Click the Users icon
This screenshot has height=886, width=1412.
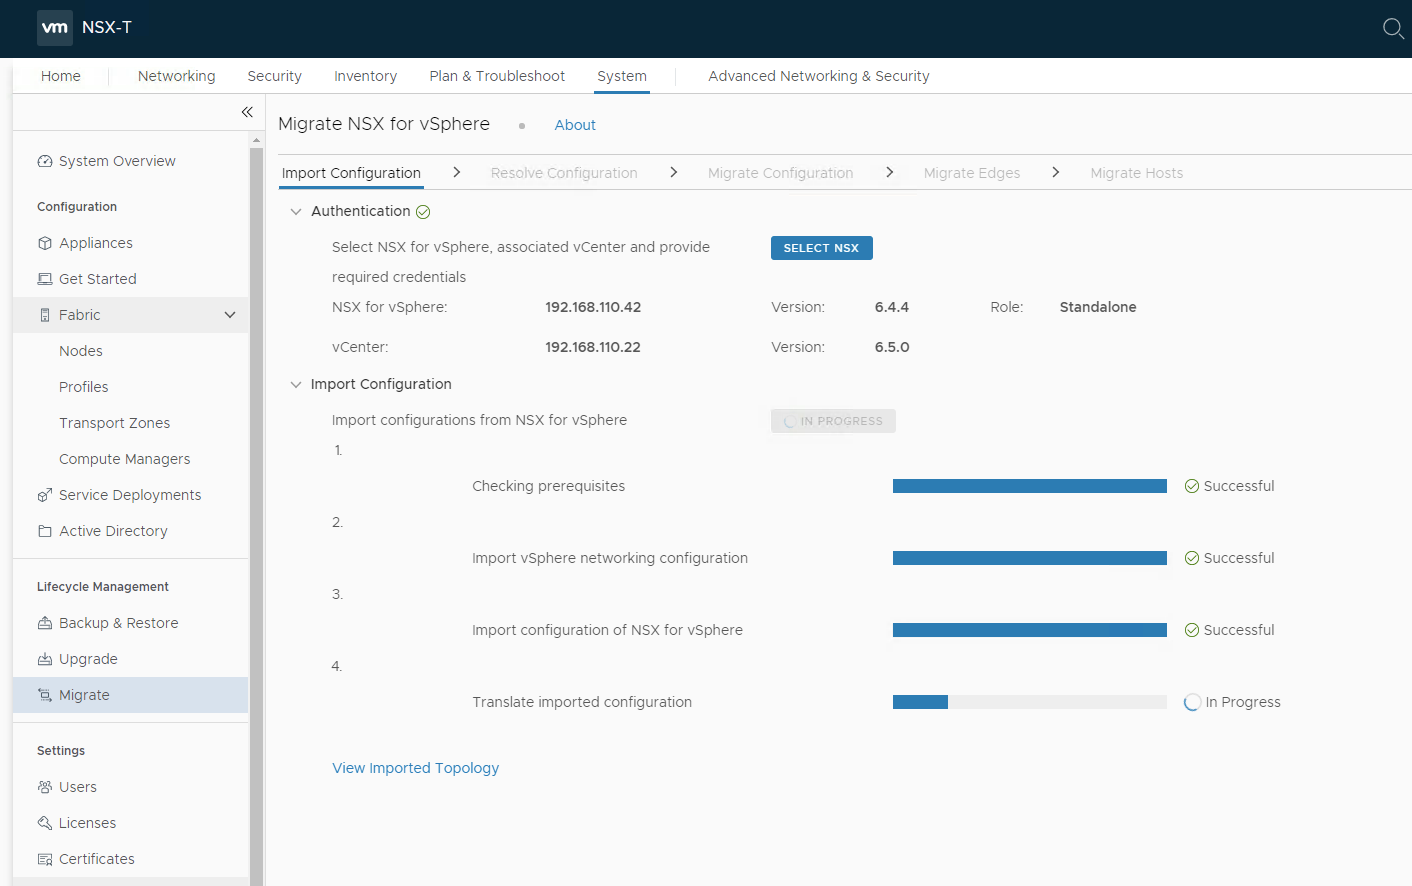coord(45,787)
